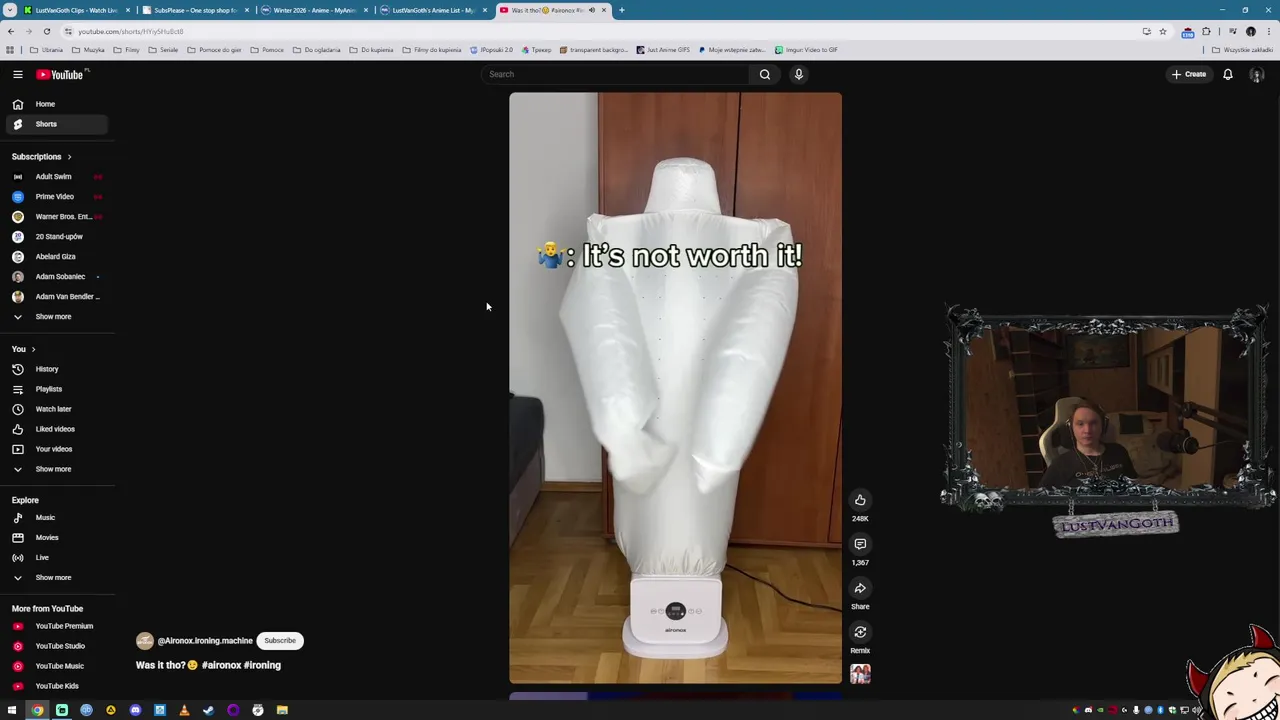Open a new browser tab
The height and width of the screenshot is (720, 1280).
(x=621, y=10)
